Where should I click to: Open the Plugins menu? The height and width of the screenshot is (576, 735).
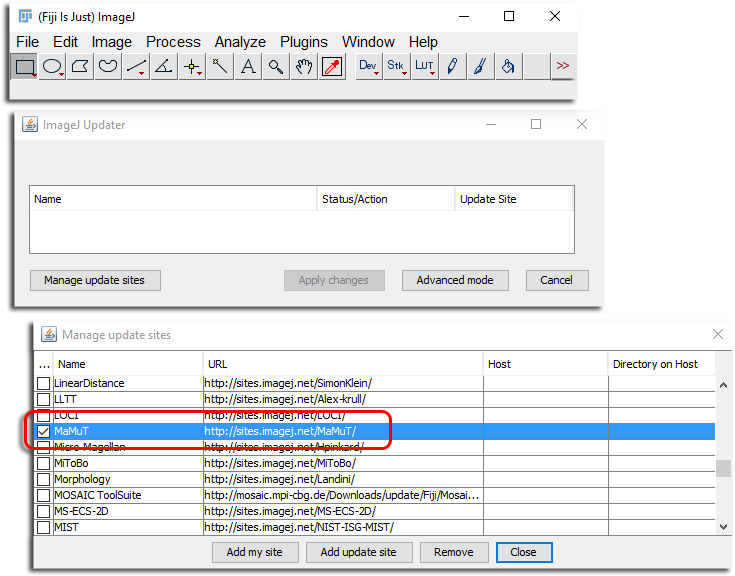click(x=304, y=42)
